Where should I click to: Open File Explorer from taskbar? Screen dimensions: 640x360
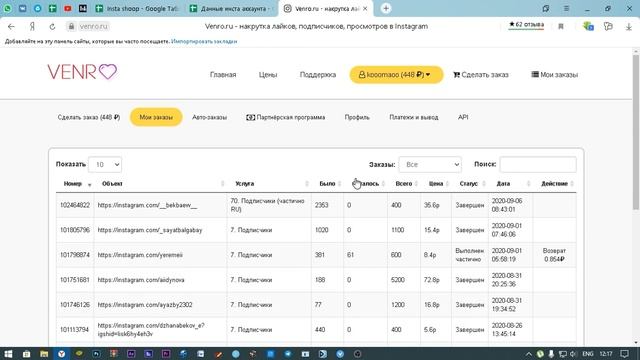(44, 354)
